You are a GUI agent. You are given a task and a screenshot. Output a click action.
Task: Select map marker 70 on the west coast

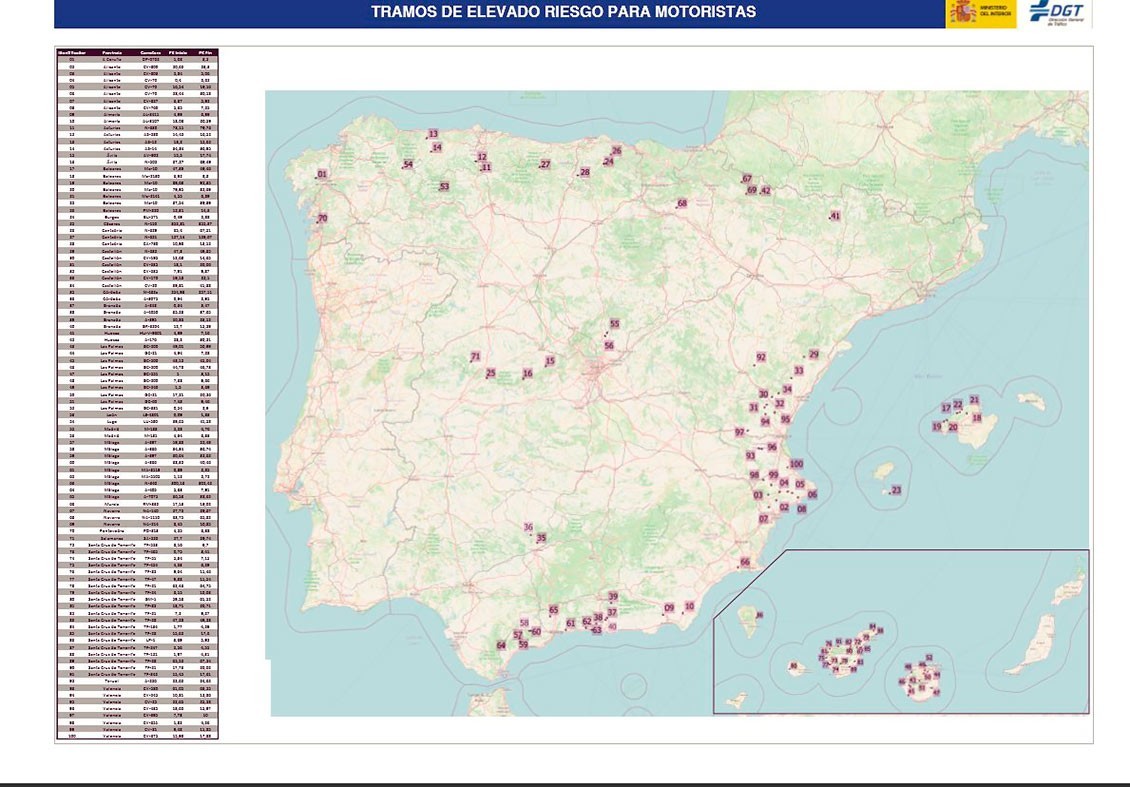pos(323,218)
